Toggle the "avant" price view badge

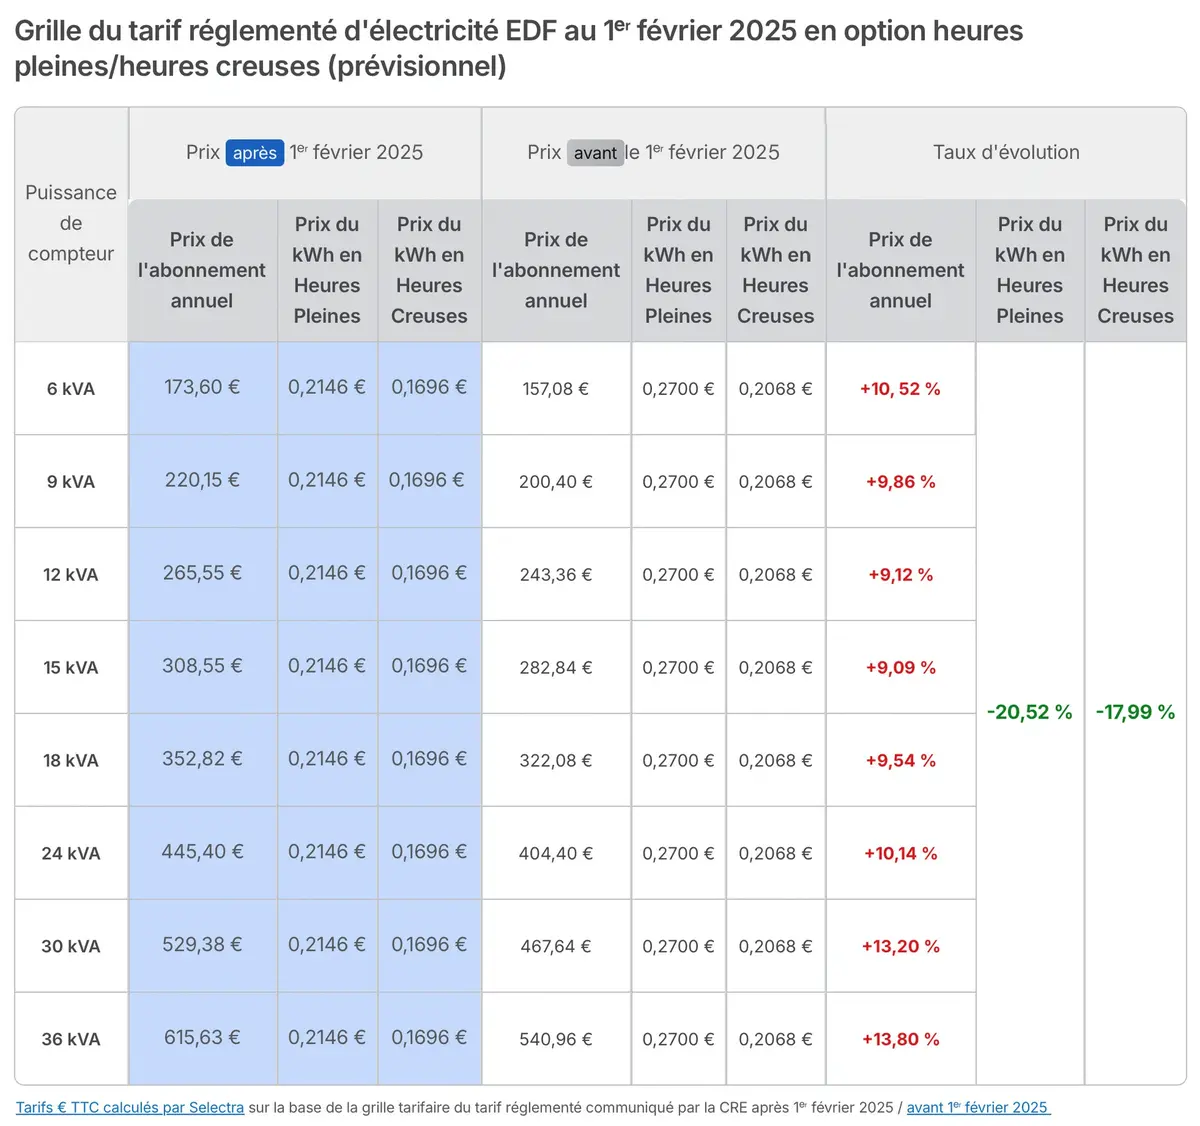[x=596, y=152]
